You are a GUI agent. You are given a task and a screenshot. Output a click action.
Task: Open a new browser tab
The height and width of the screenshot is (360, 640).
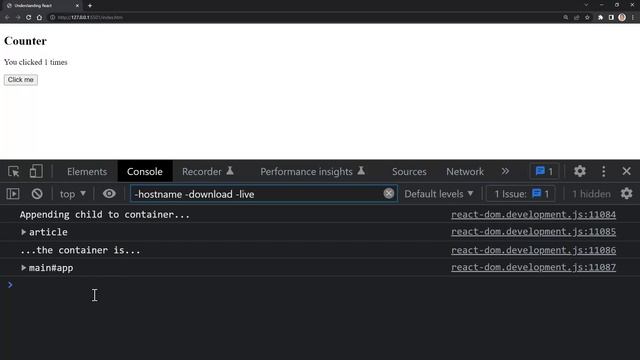[90, 6]
